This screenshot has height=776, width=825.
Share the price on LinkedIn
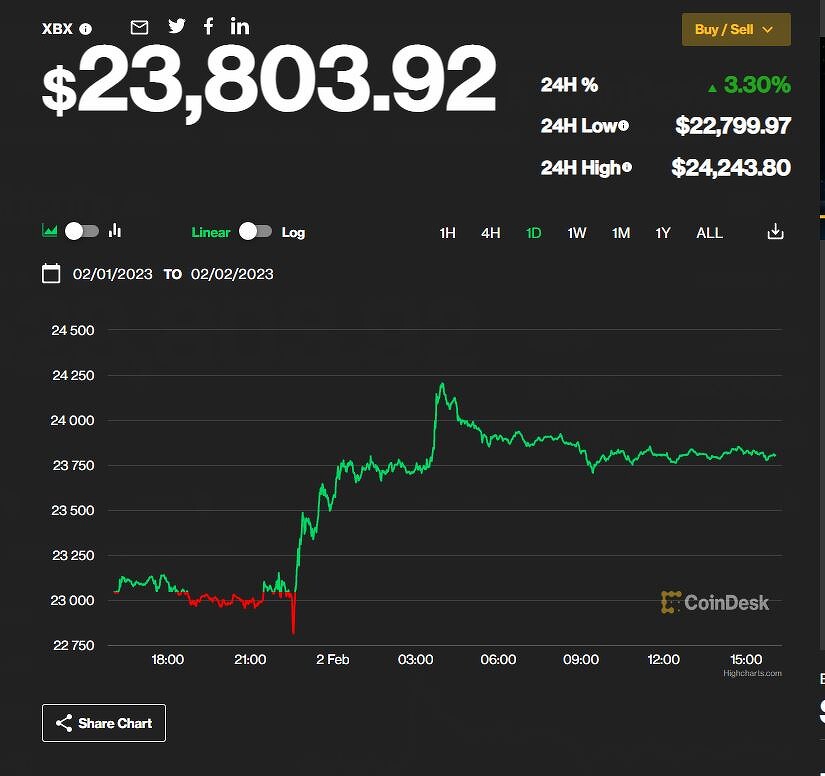[x=240, y=27]
